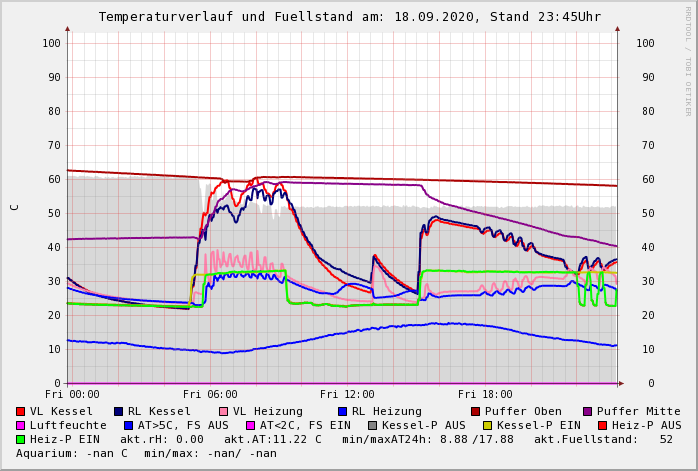The image size is (698, 471).
Task: Select the magenta Luftfeuchte legend swatch
Action: tap(21, 425)
